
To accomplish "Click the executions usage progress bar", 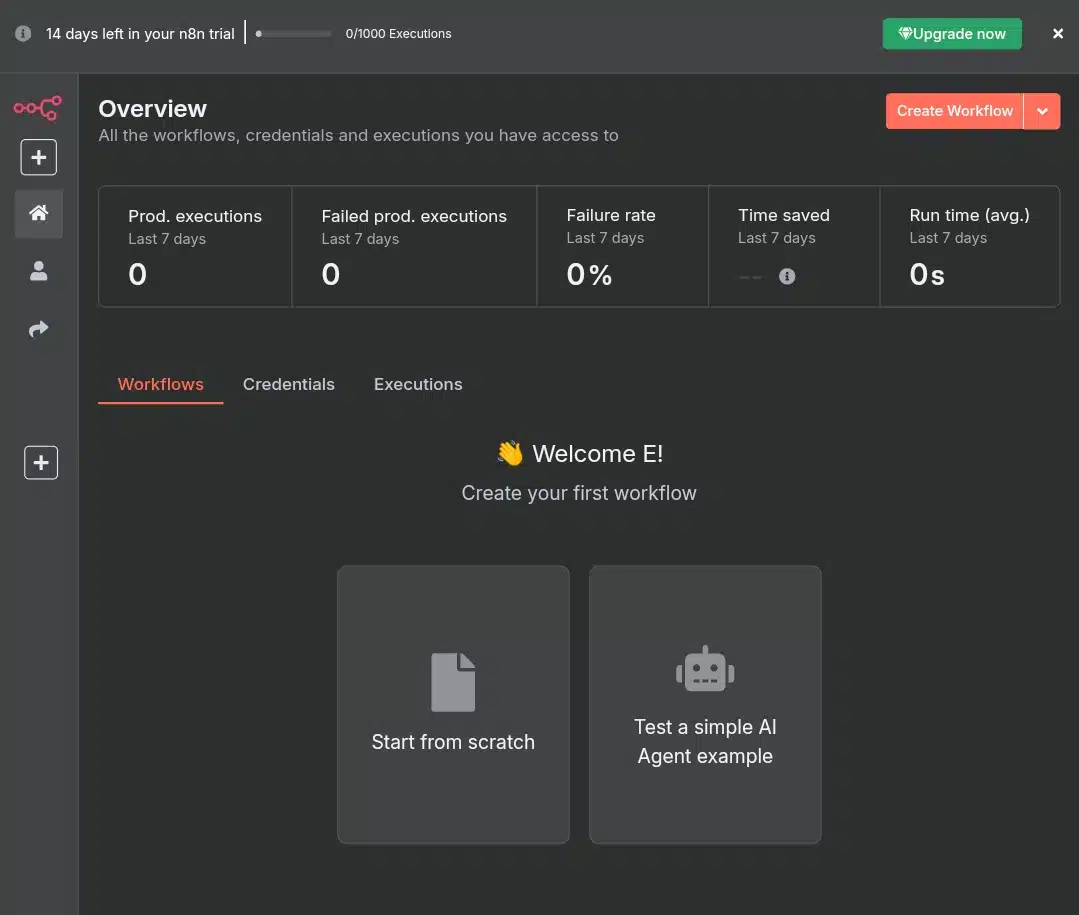I will pyautogui.click(x=294, y=34).
